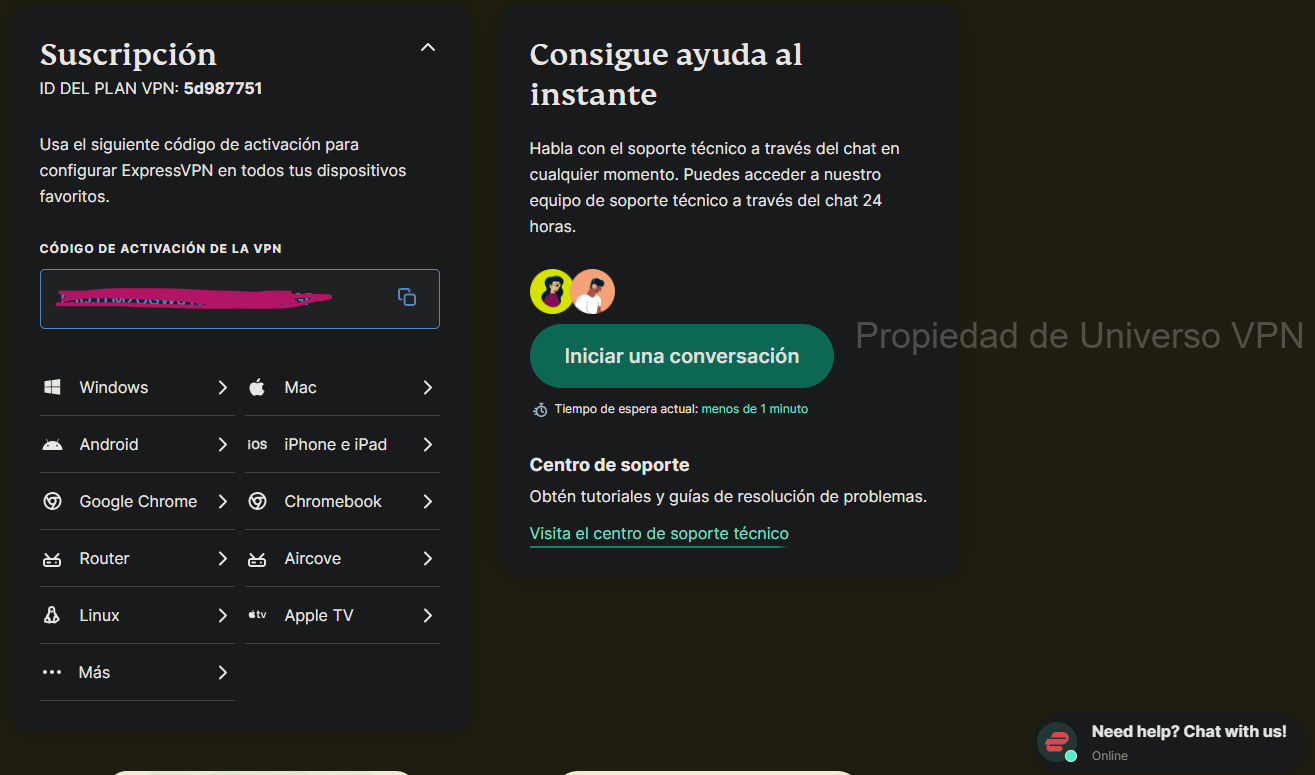This screenshot has width=1315, height=775.
Task: Expand the Chromebook instructions arrow
Action: pyautogui.click(x=428, y=501)
